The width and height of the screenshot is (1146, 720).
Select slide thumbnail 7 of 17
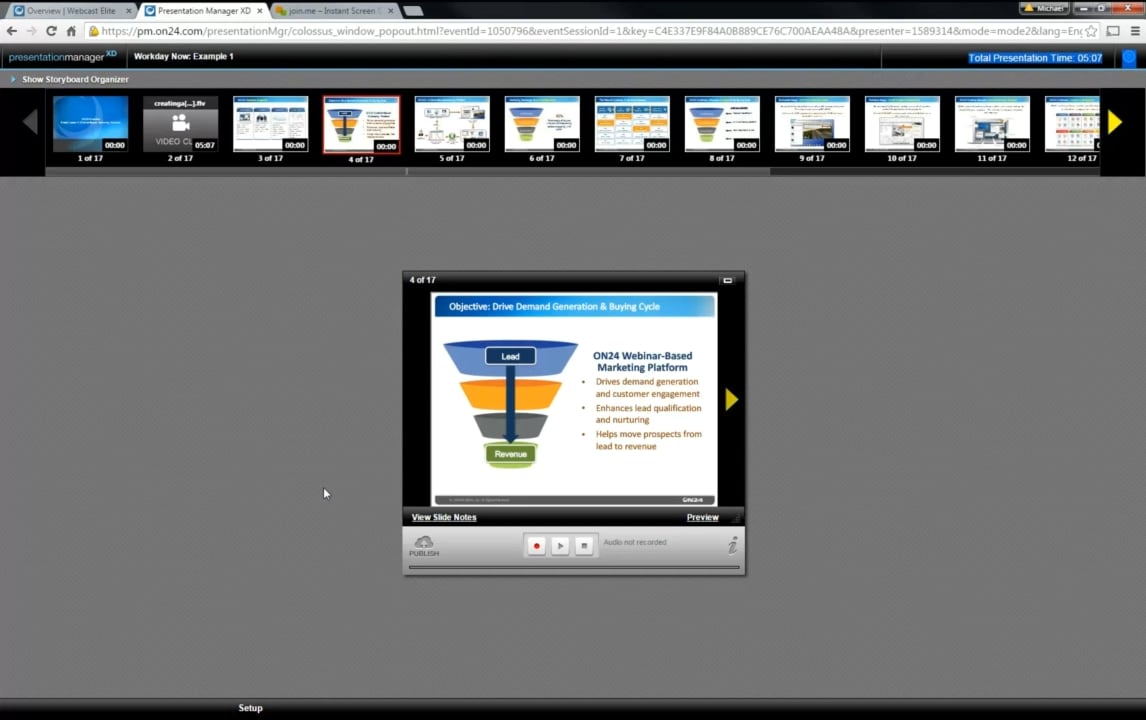coord(632,124)
